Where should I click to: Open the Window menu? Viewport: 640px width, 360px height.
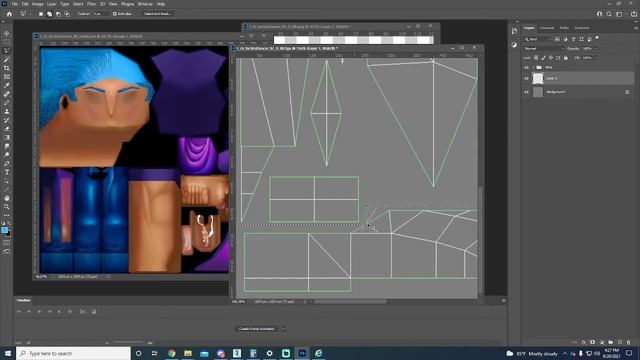[145, 4]
